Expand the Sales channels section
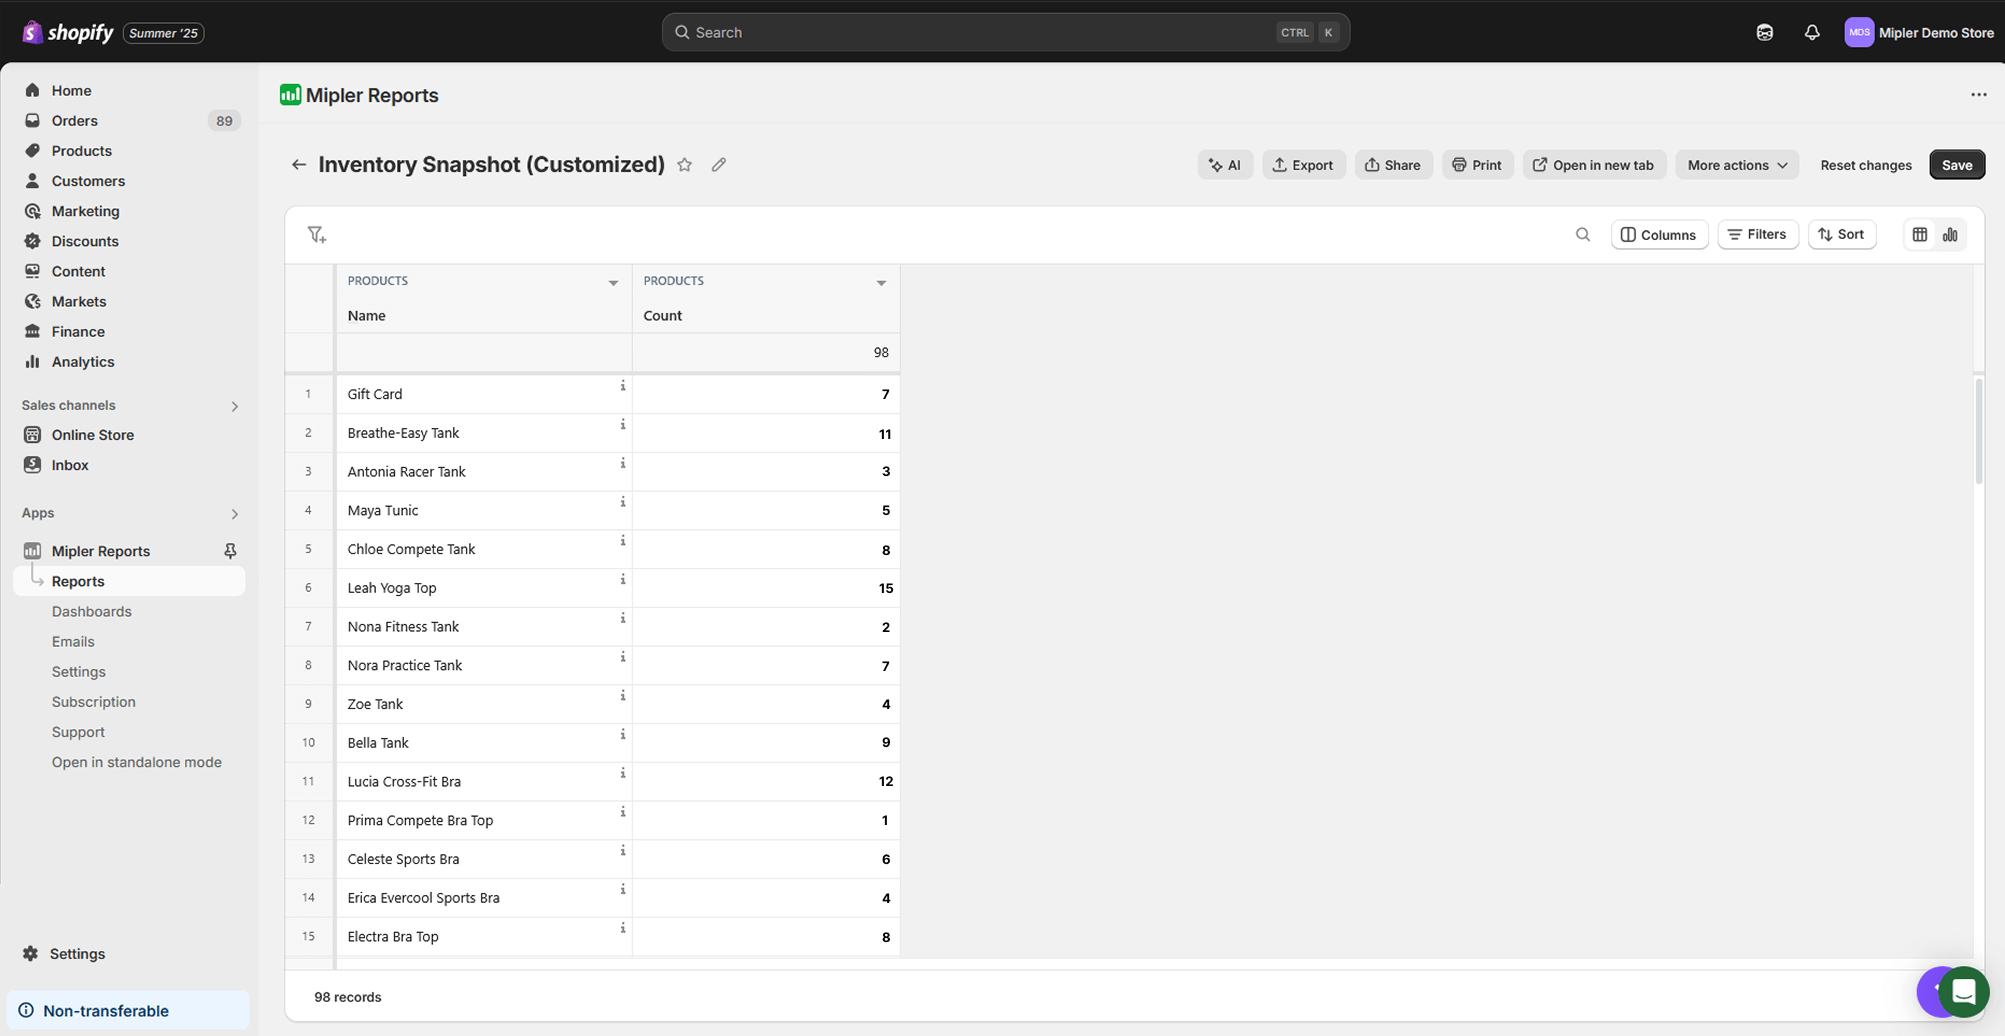Image resolution: width=2005 pixels, height=1036 pixels. coord(235,406)
